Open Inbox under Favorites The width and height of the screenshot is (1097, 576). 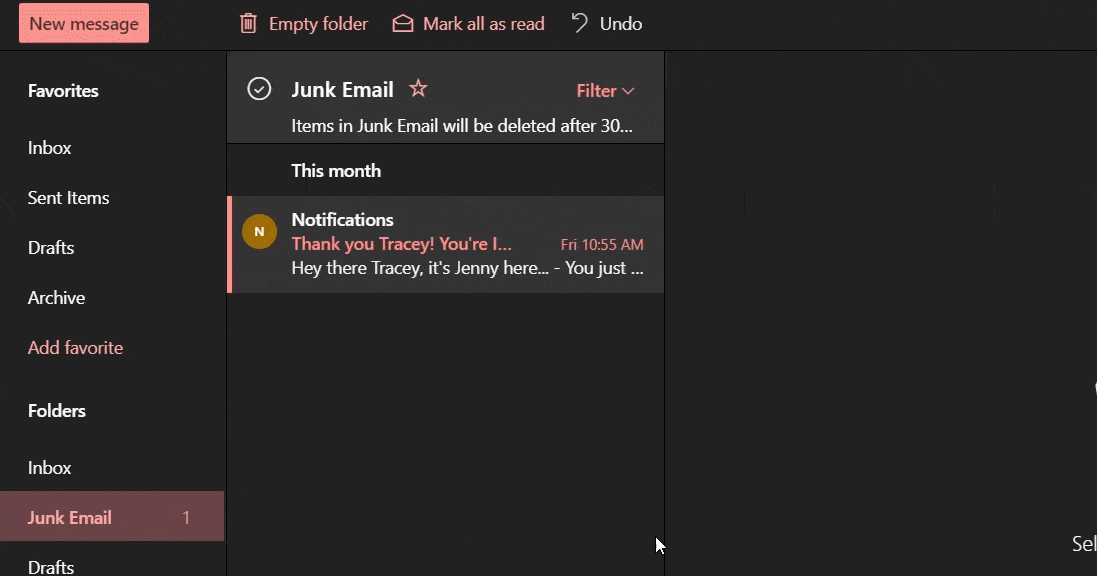pyautogui.click(x=50, y=148)
